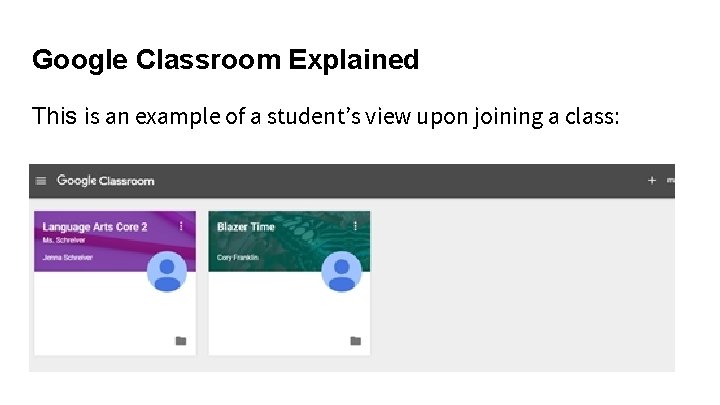Click Jenna Schreiver's profile avatar

click(x=167, y=272)
